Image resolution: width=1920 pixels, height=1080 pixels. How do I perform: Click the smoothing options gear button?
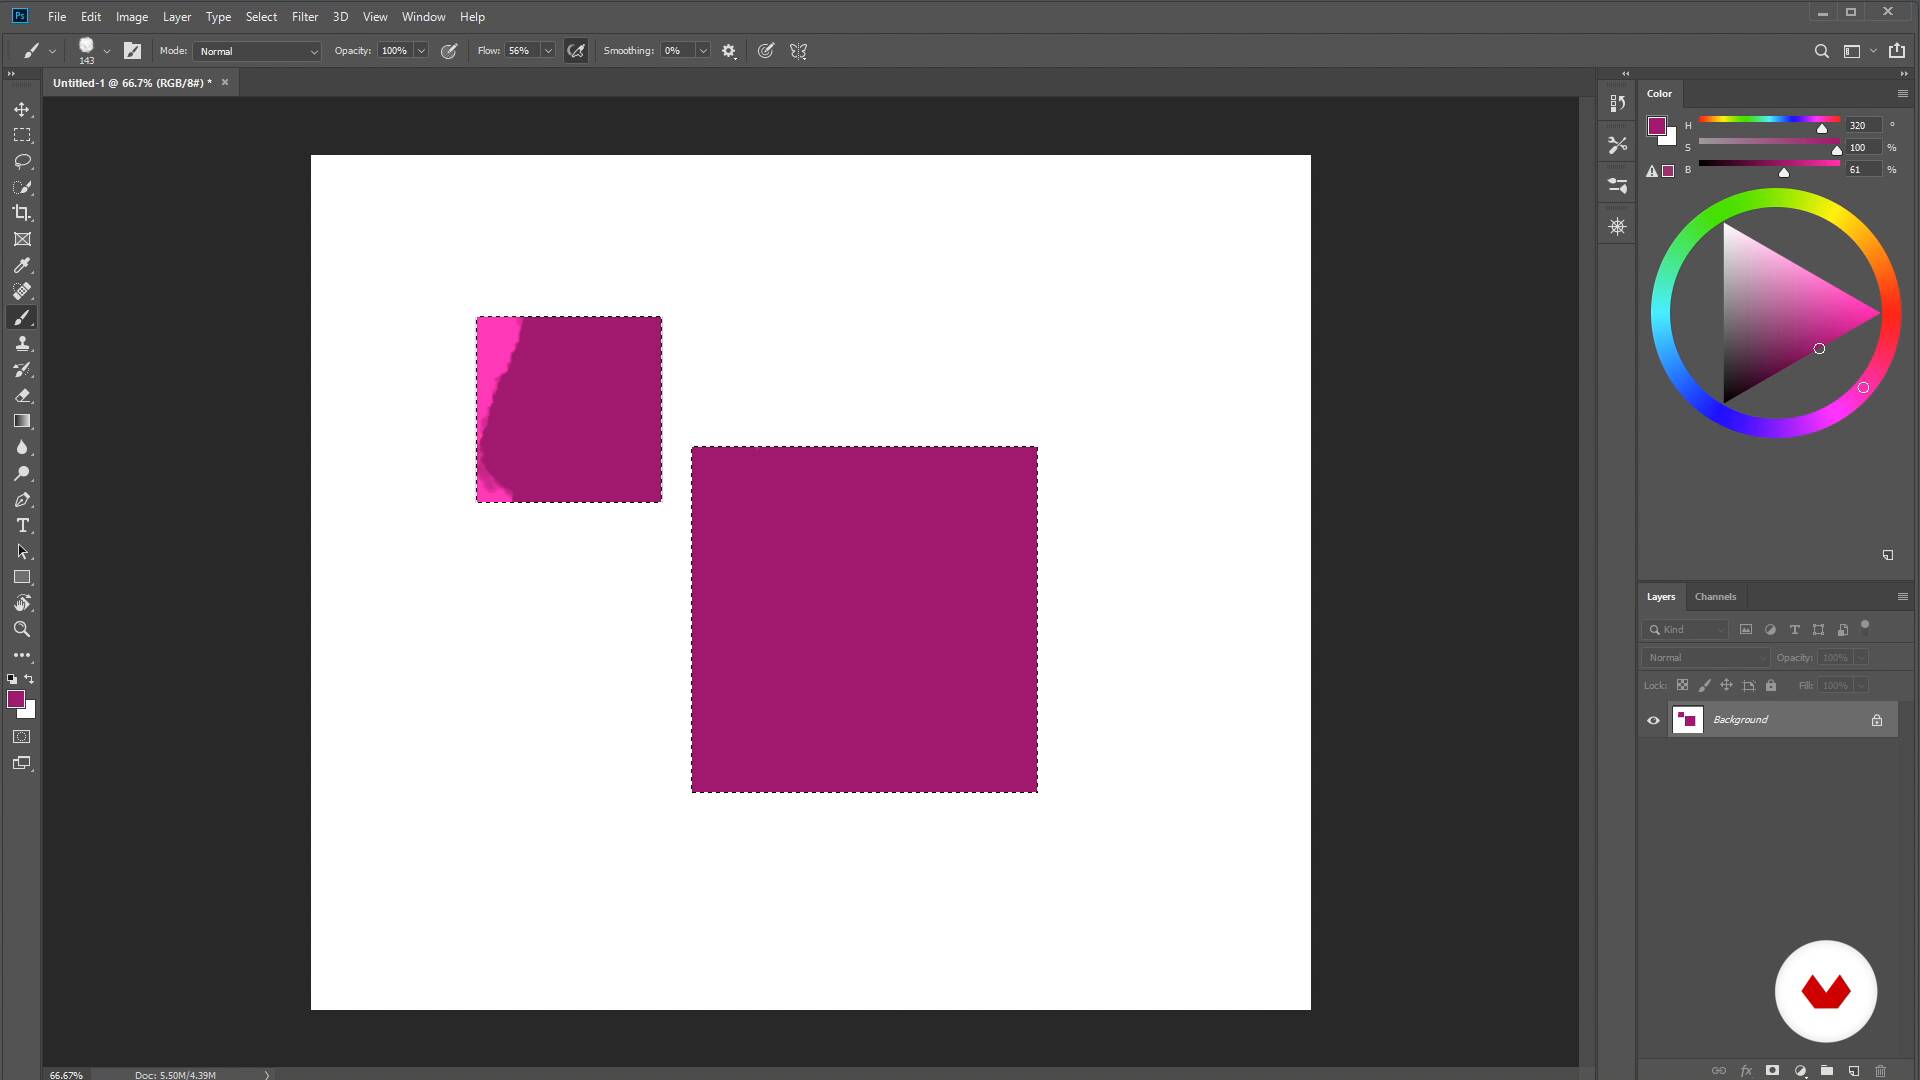[729, 51]
